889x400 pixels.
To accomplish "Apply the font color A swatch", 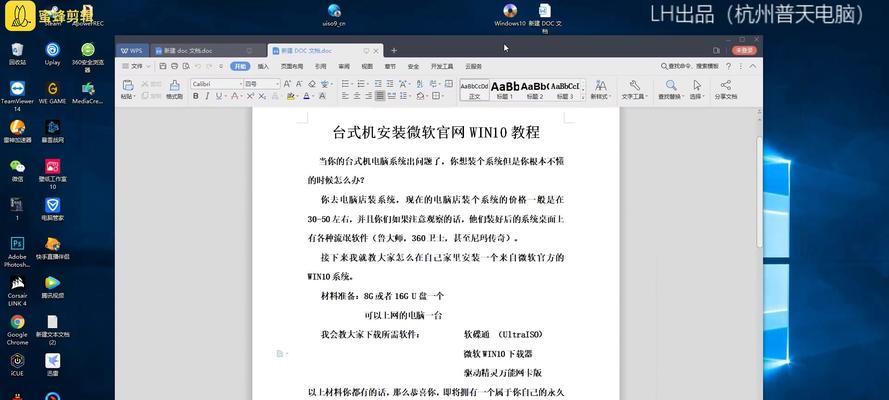I will pos(306,96).
